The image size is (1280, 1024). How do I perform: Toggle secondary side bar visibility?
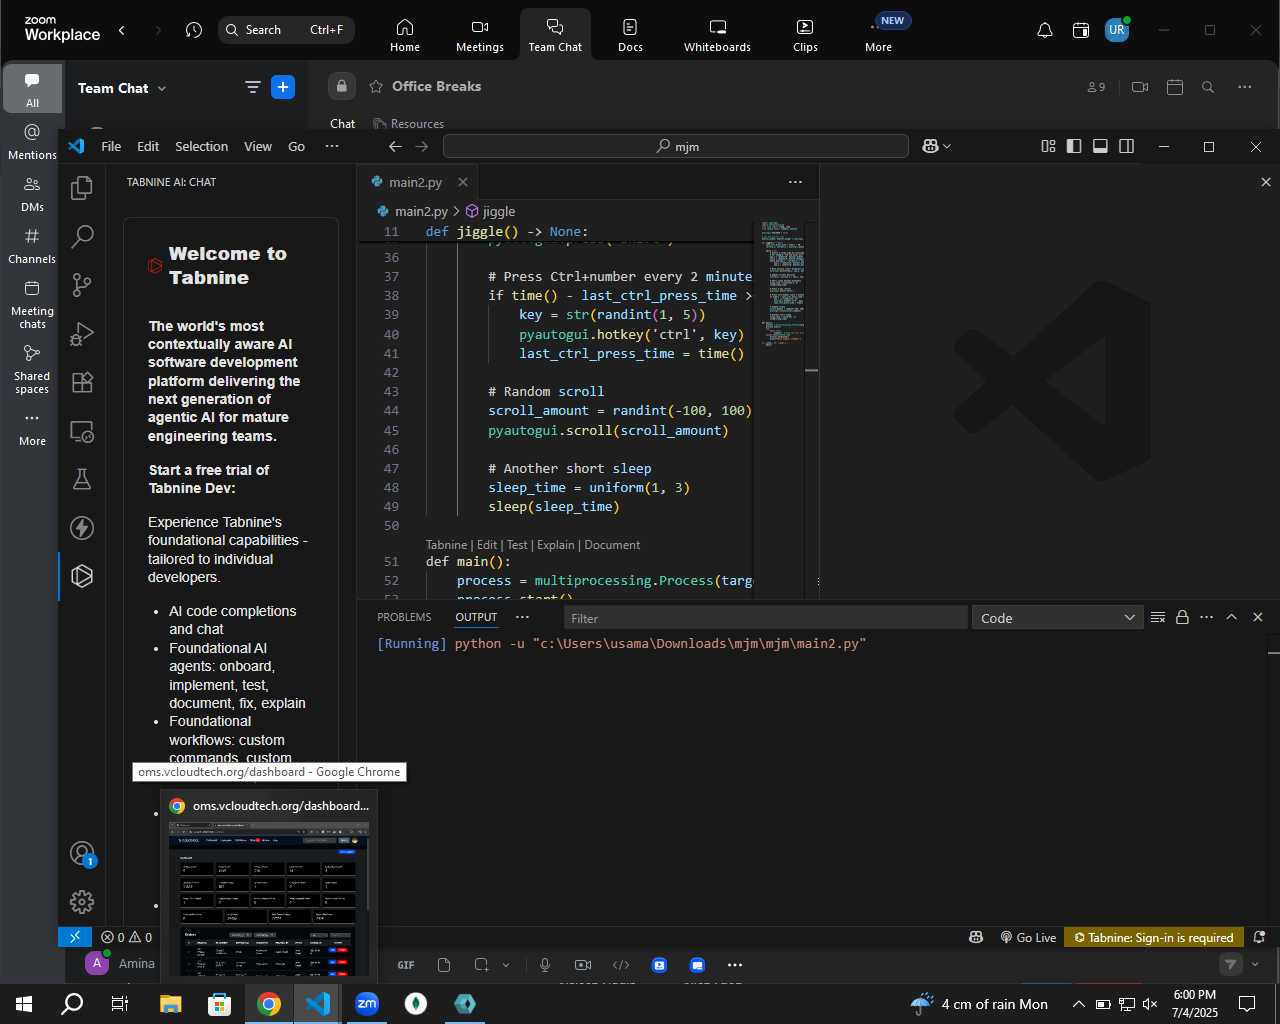(1127, 146)
